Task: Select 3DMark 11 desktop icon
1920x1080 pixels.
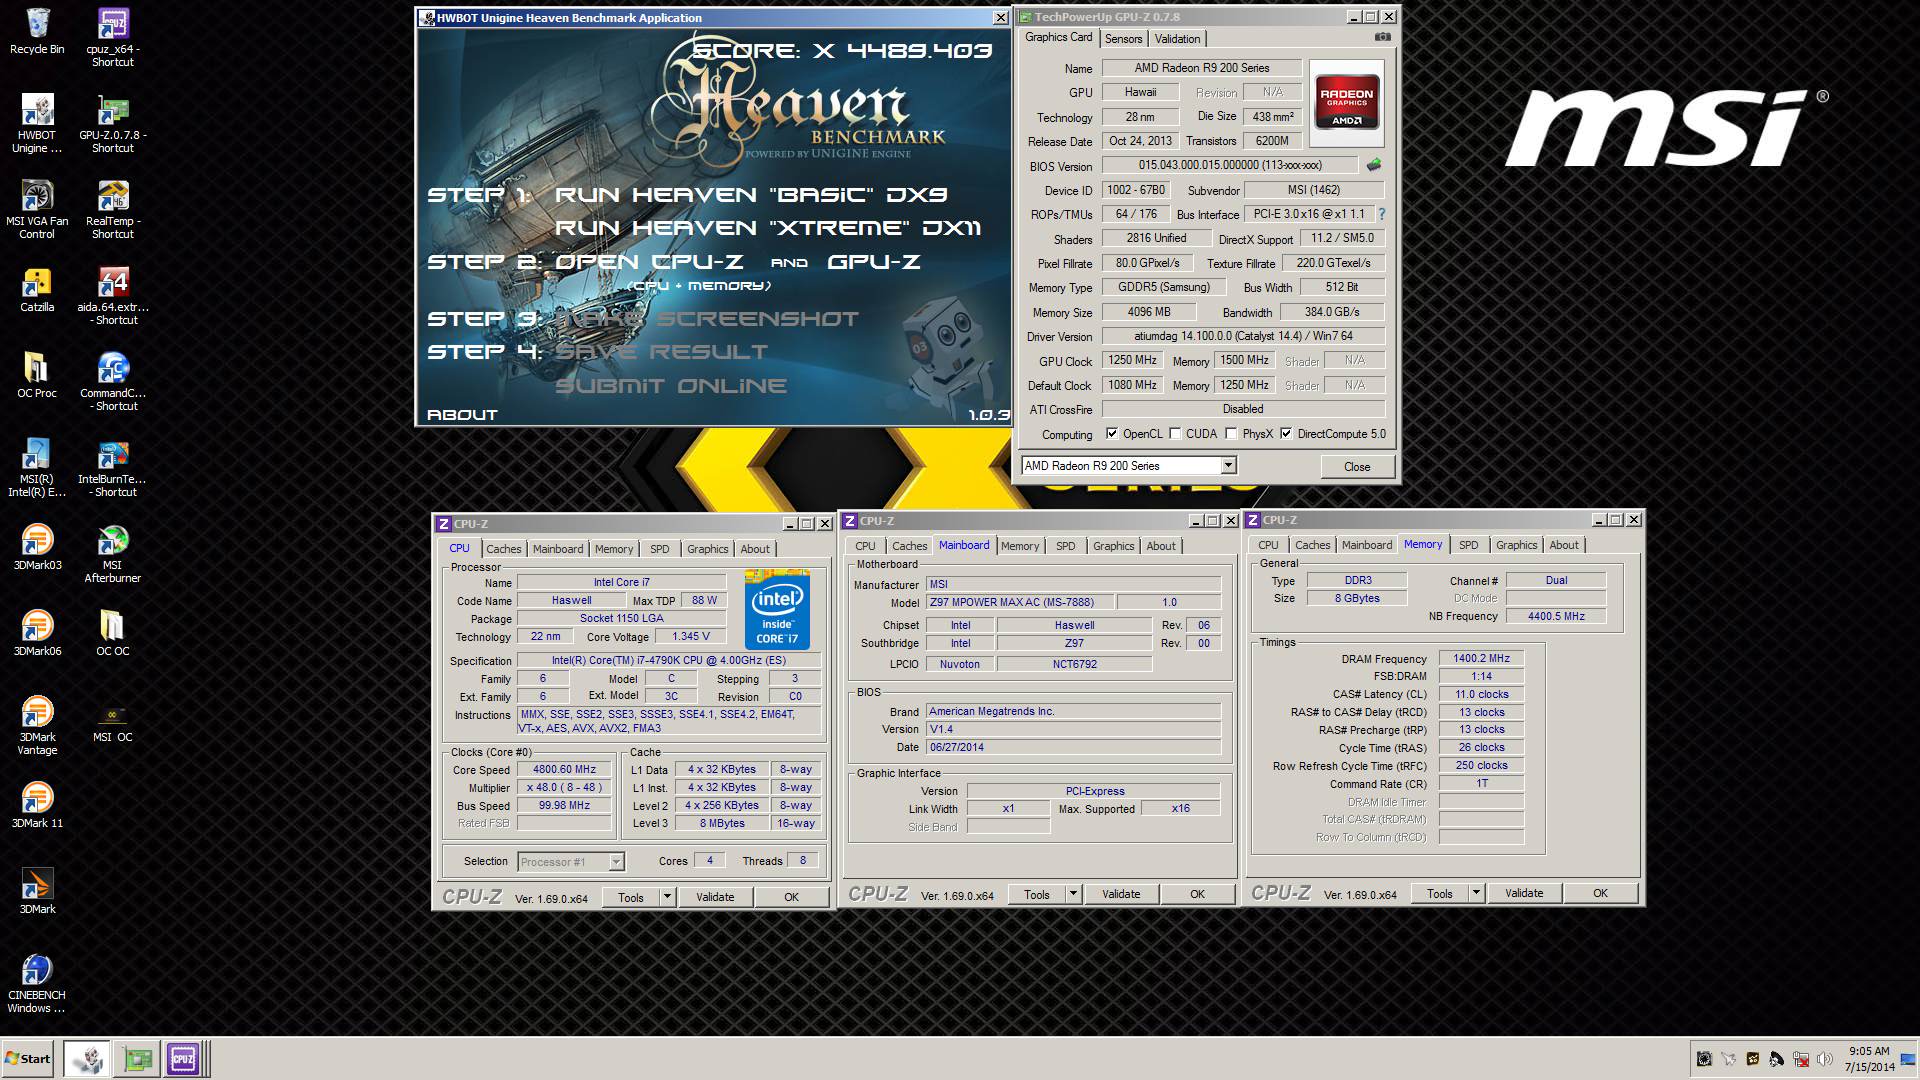Action: [x=37, y=806]
